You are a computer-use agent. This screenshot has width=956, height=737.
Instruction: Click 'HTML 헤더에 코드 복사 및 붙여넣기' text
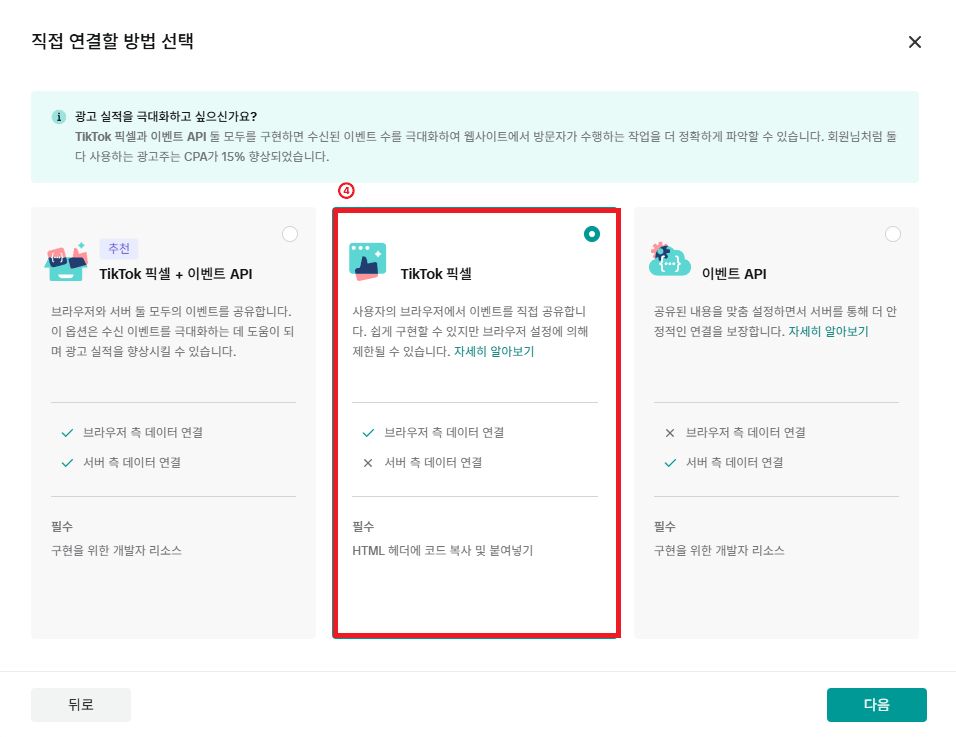coord(443,550)
